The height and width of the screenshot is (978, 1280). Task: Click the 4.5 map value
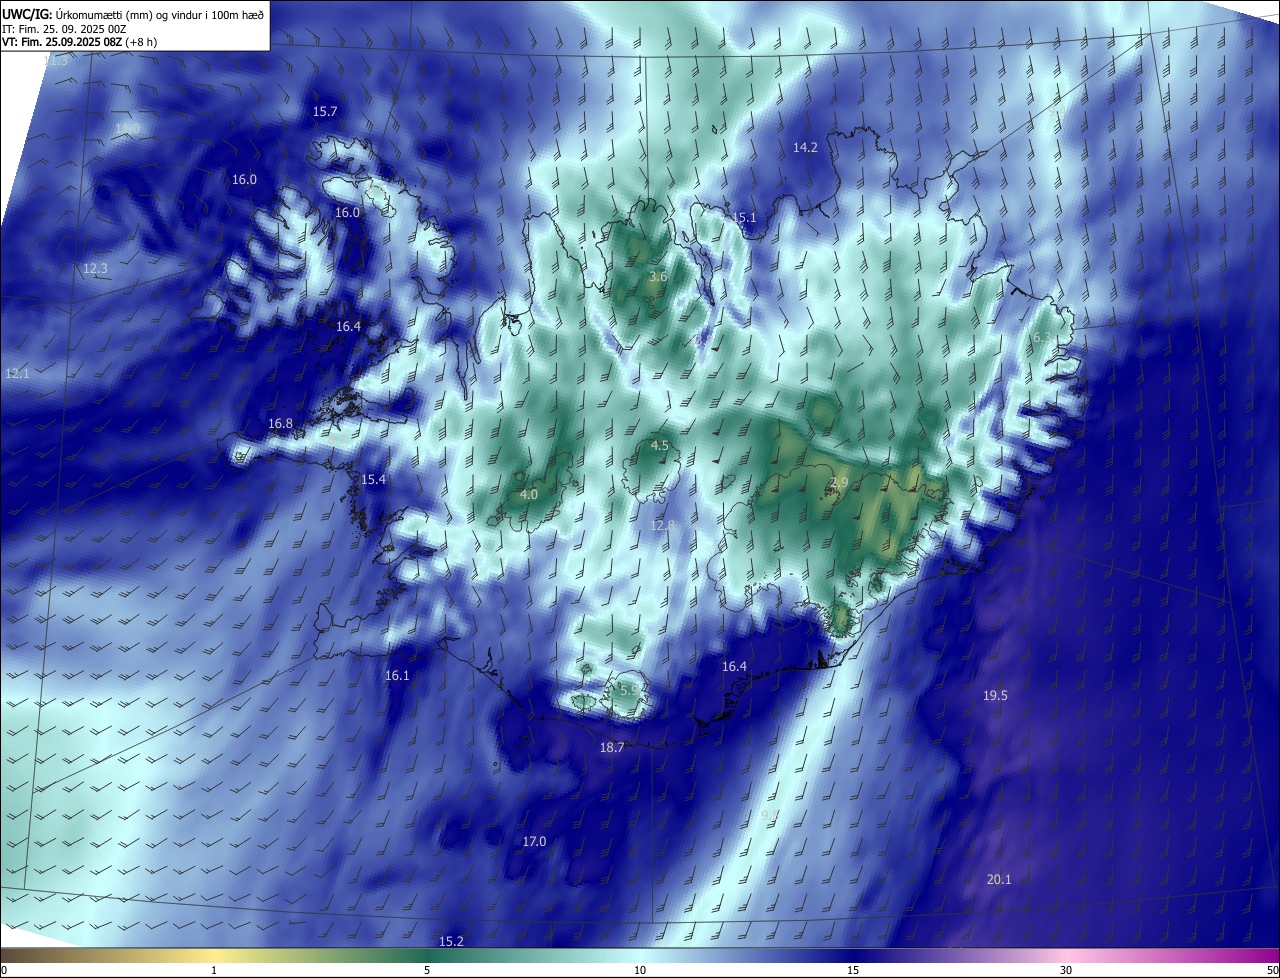[x=660, y=446]
